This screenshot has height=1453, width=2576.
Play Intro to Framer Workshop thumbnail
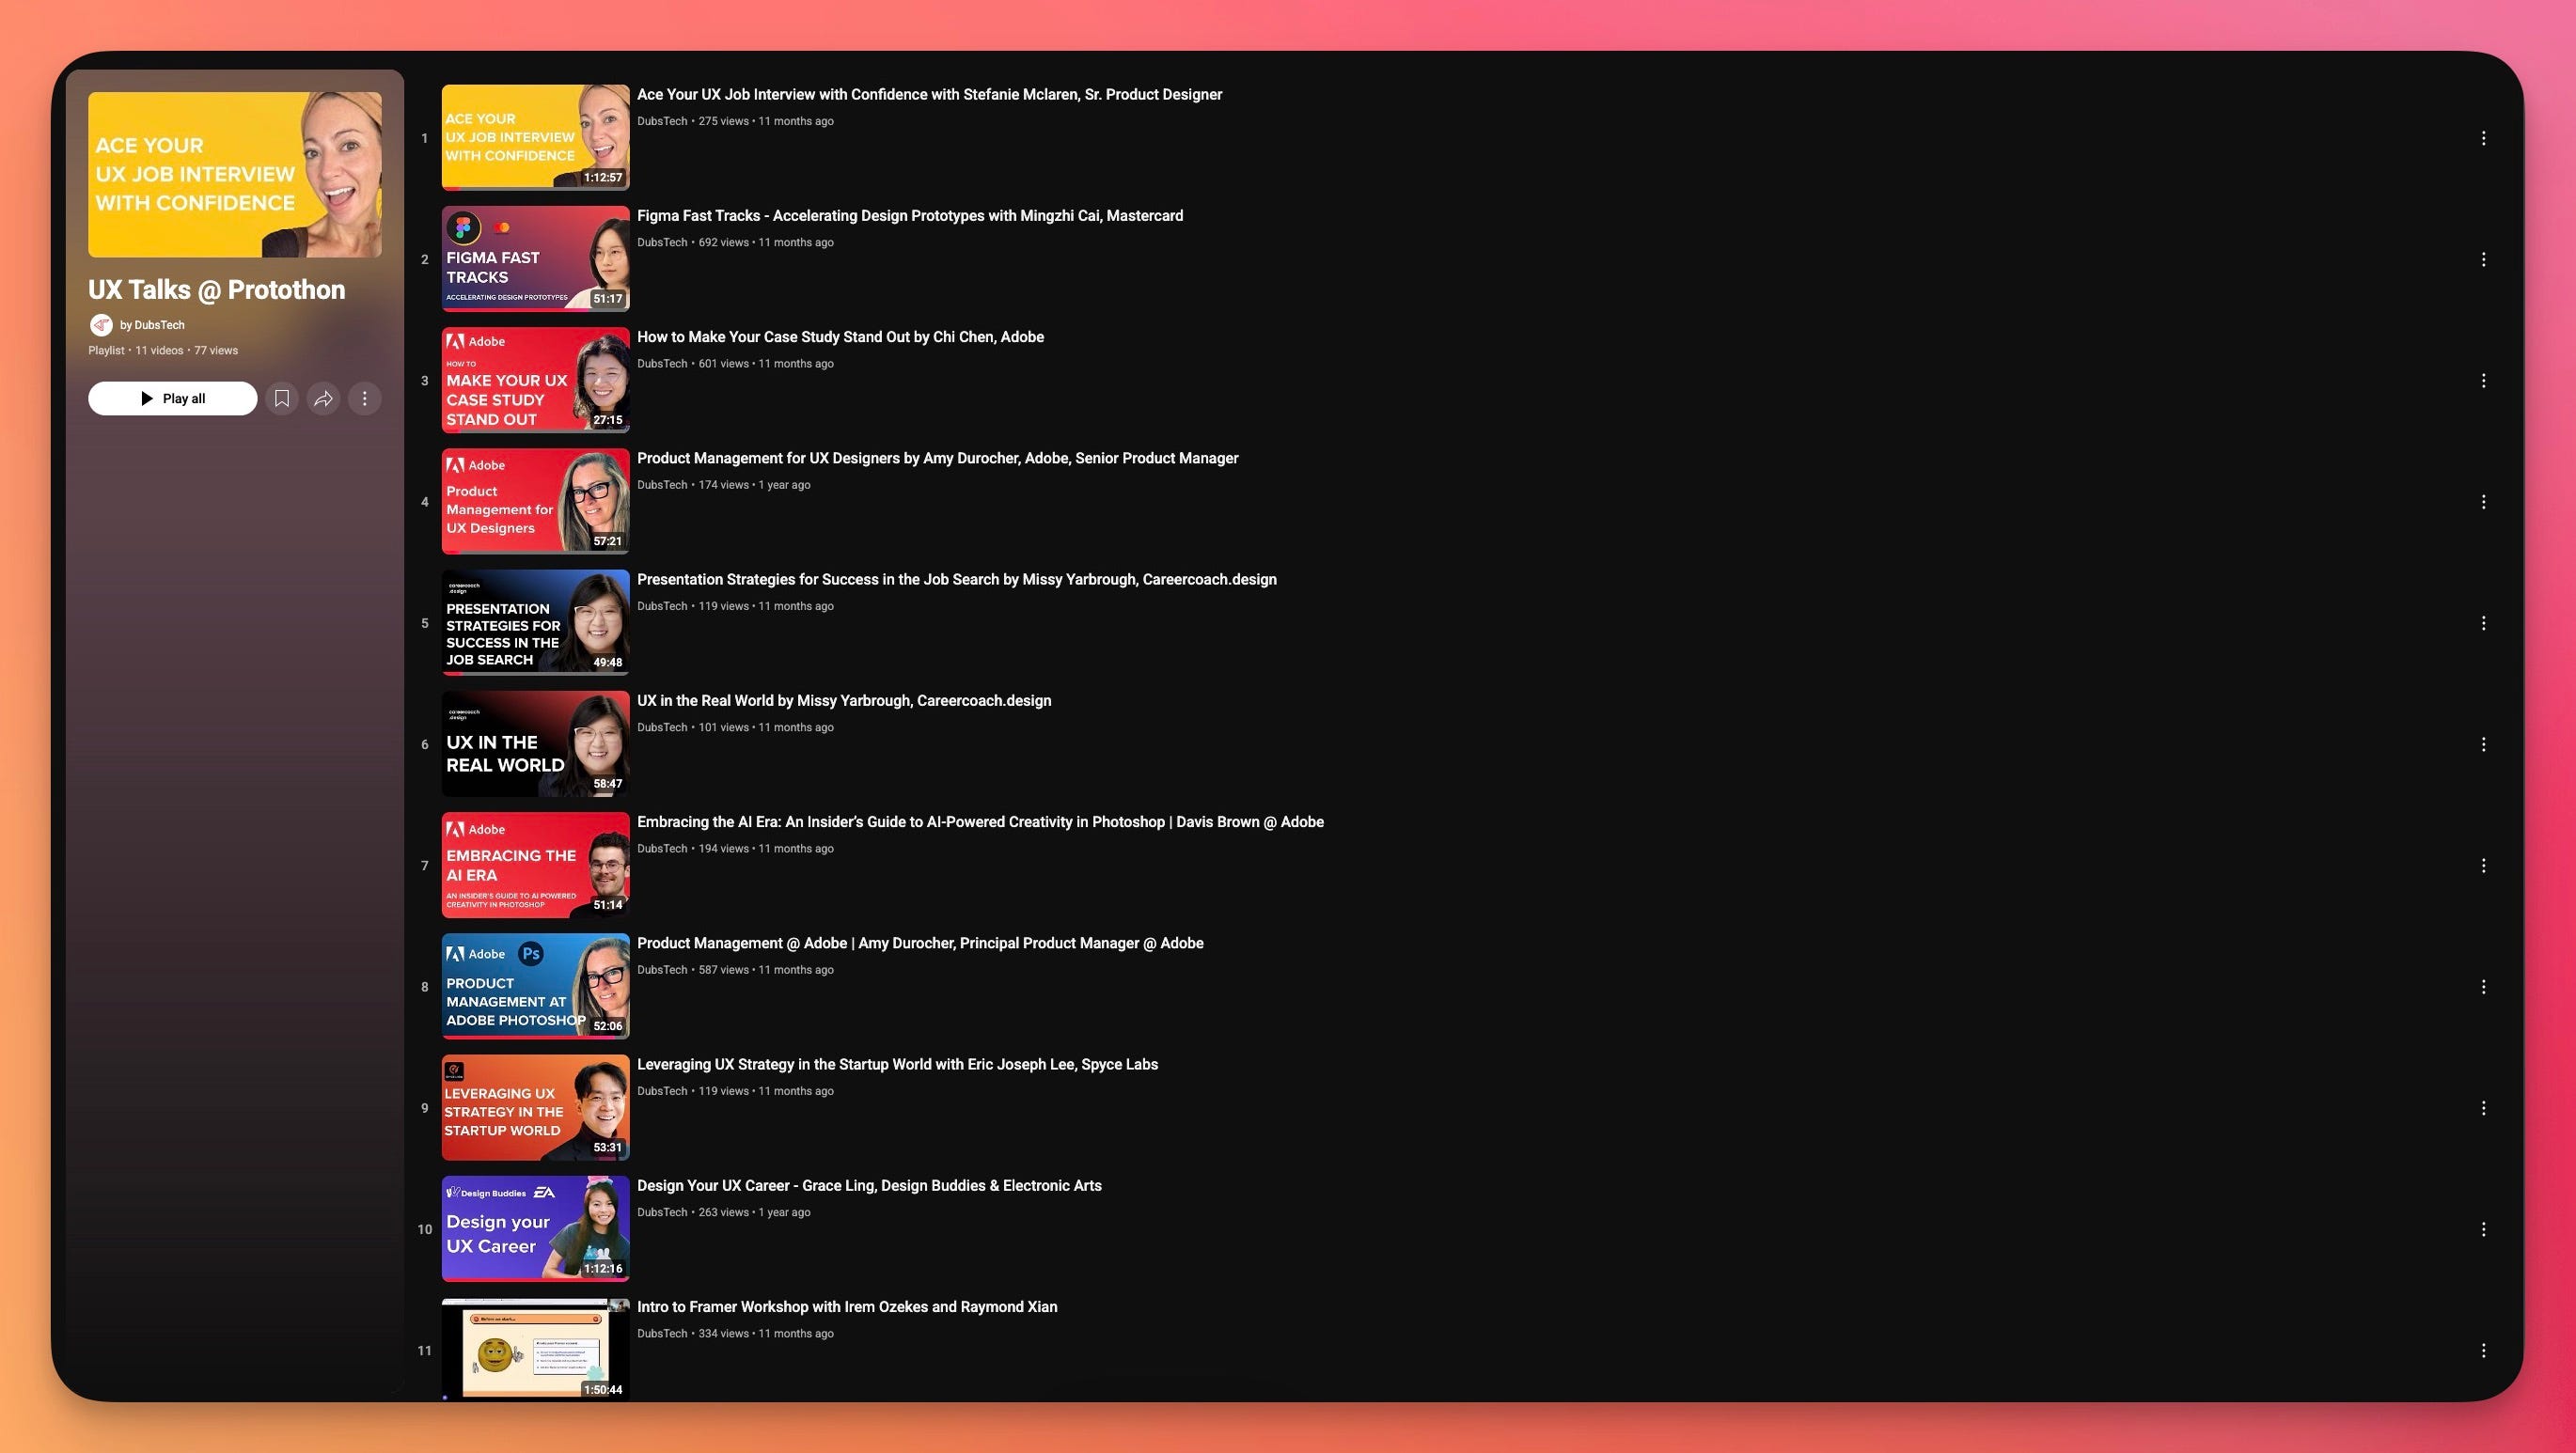click(536, 1349)
